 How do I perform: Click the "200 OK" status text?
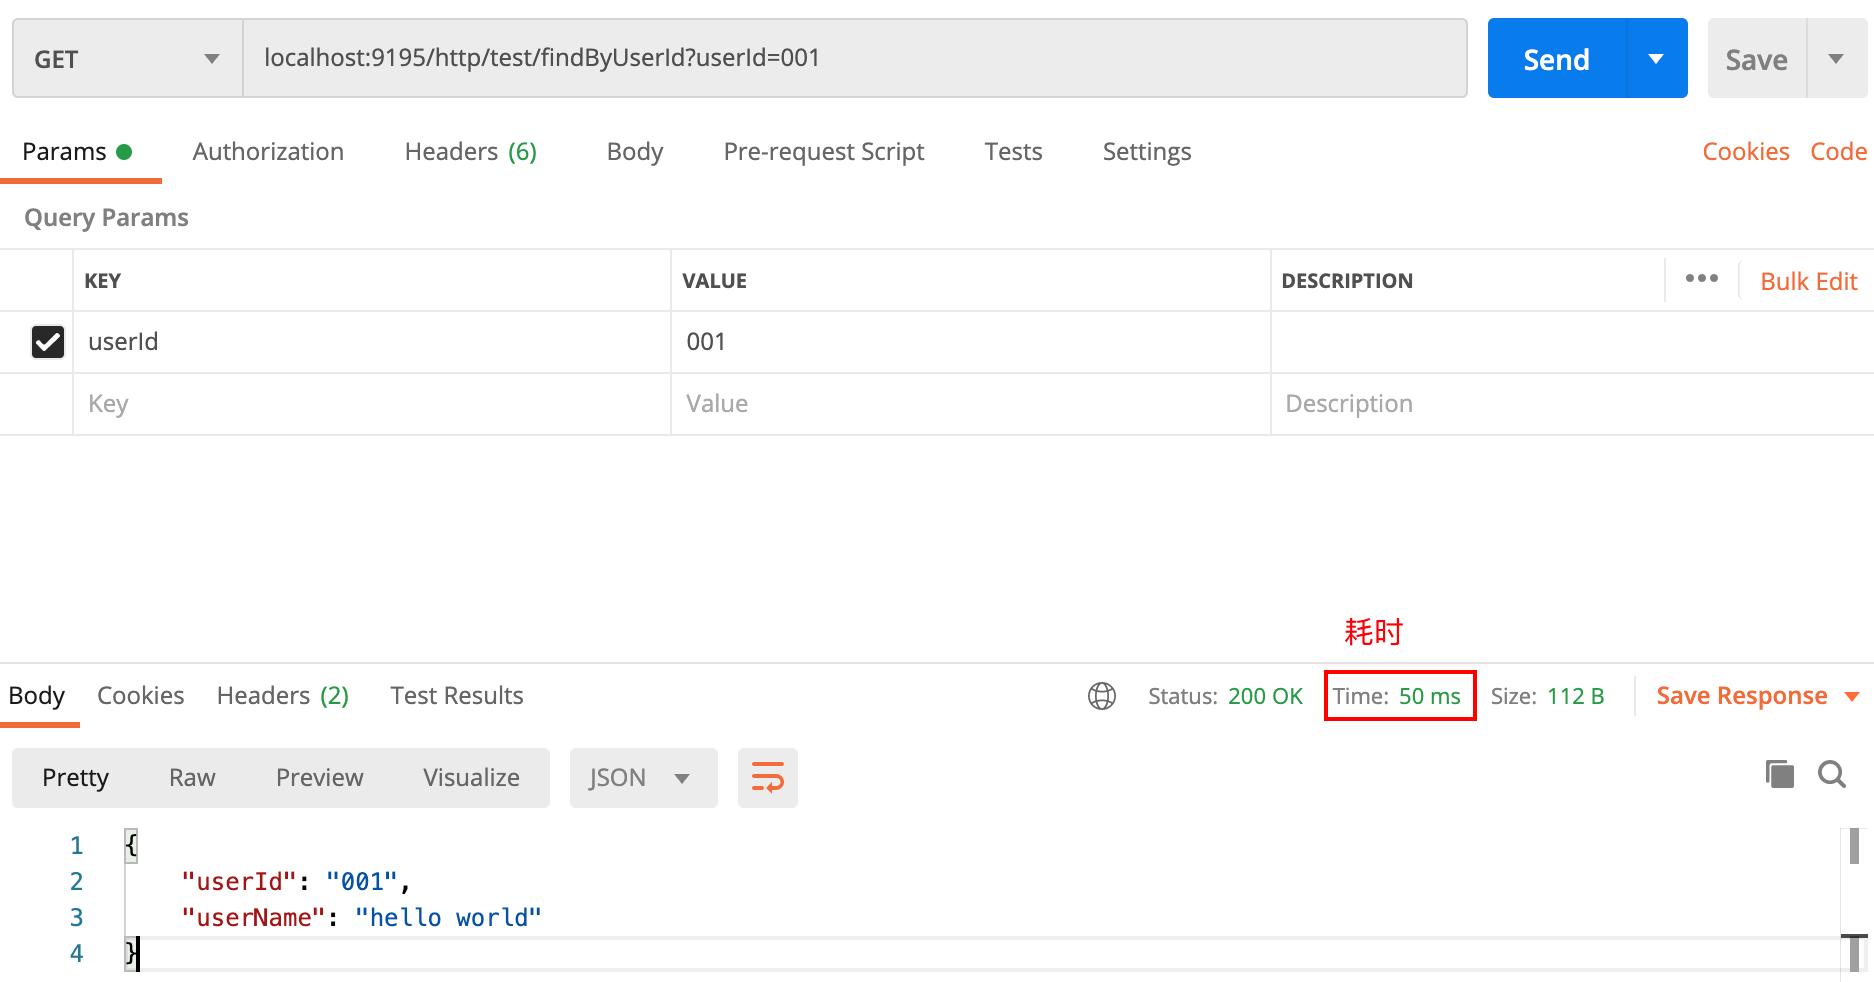click(1265, 696)
